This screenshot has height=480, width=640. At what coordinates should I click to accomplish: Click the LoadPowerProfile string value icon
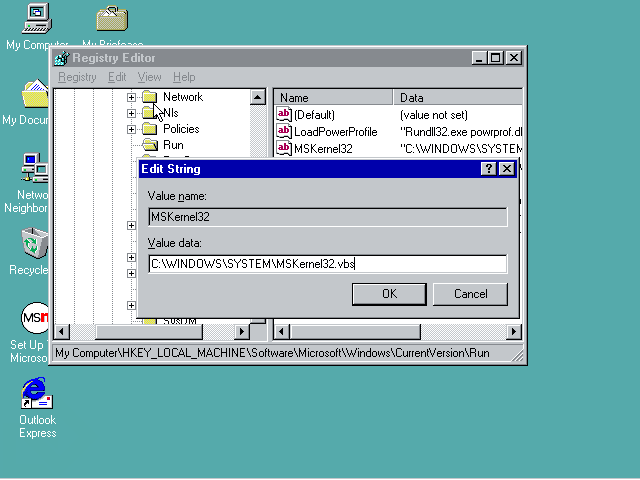pos(284,131)
